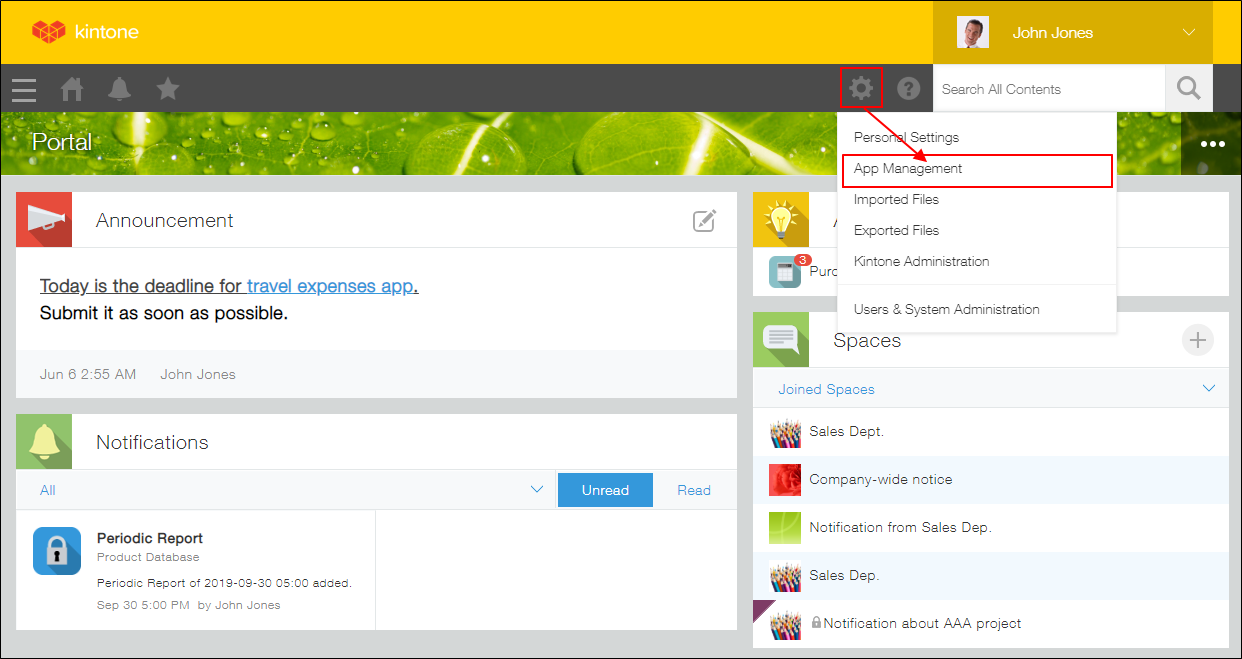Click the kintone logo
Screen dimensions: 1242x659
click(x=85, y=32)
